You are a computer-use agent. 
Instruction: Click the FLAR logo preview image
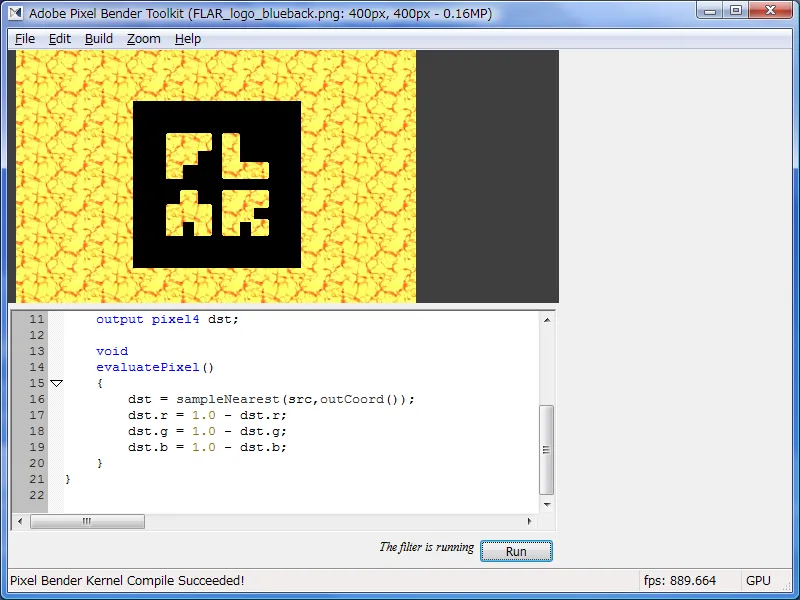click(x=216, y=176)
